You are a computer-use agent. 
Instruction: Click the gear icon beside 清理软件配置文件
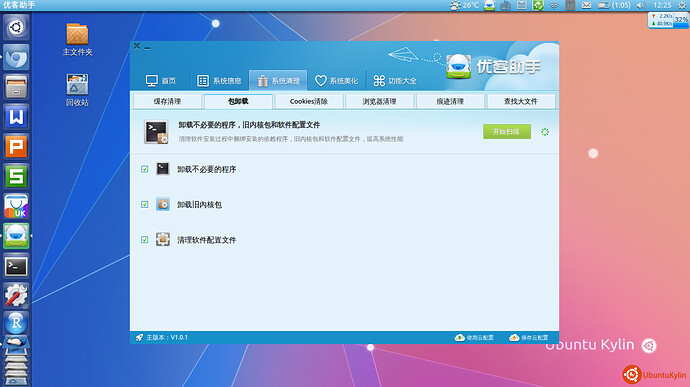(163, 239)
